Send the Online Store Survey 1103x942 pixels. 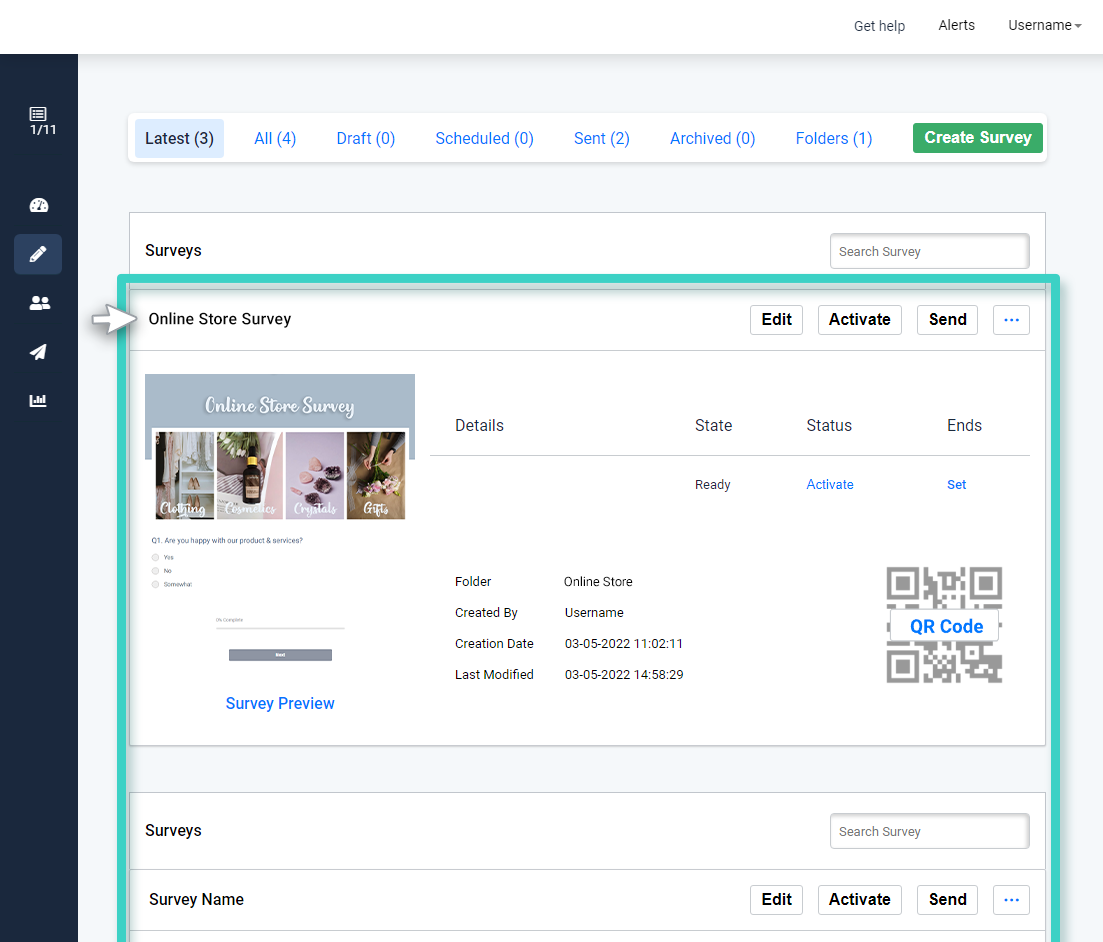pos(948,320)
